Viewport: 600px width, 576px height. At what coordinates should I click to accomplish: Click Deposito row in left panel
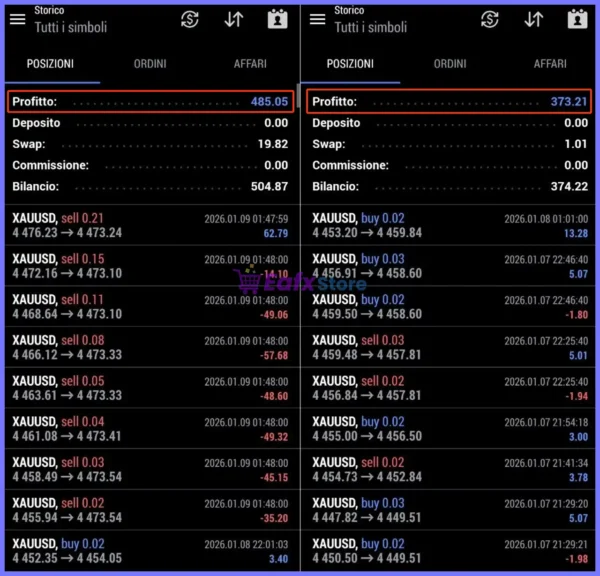point(150,123)
